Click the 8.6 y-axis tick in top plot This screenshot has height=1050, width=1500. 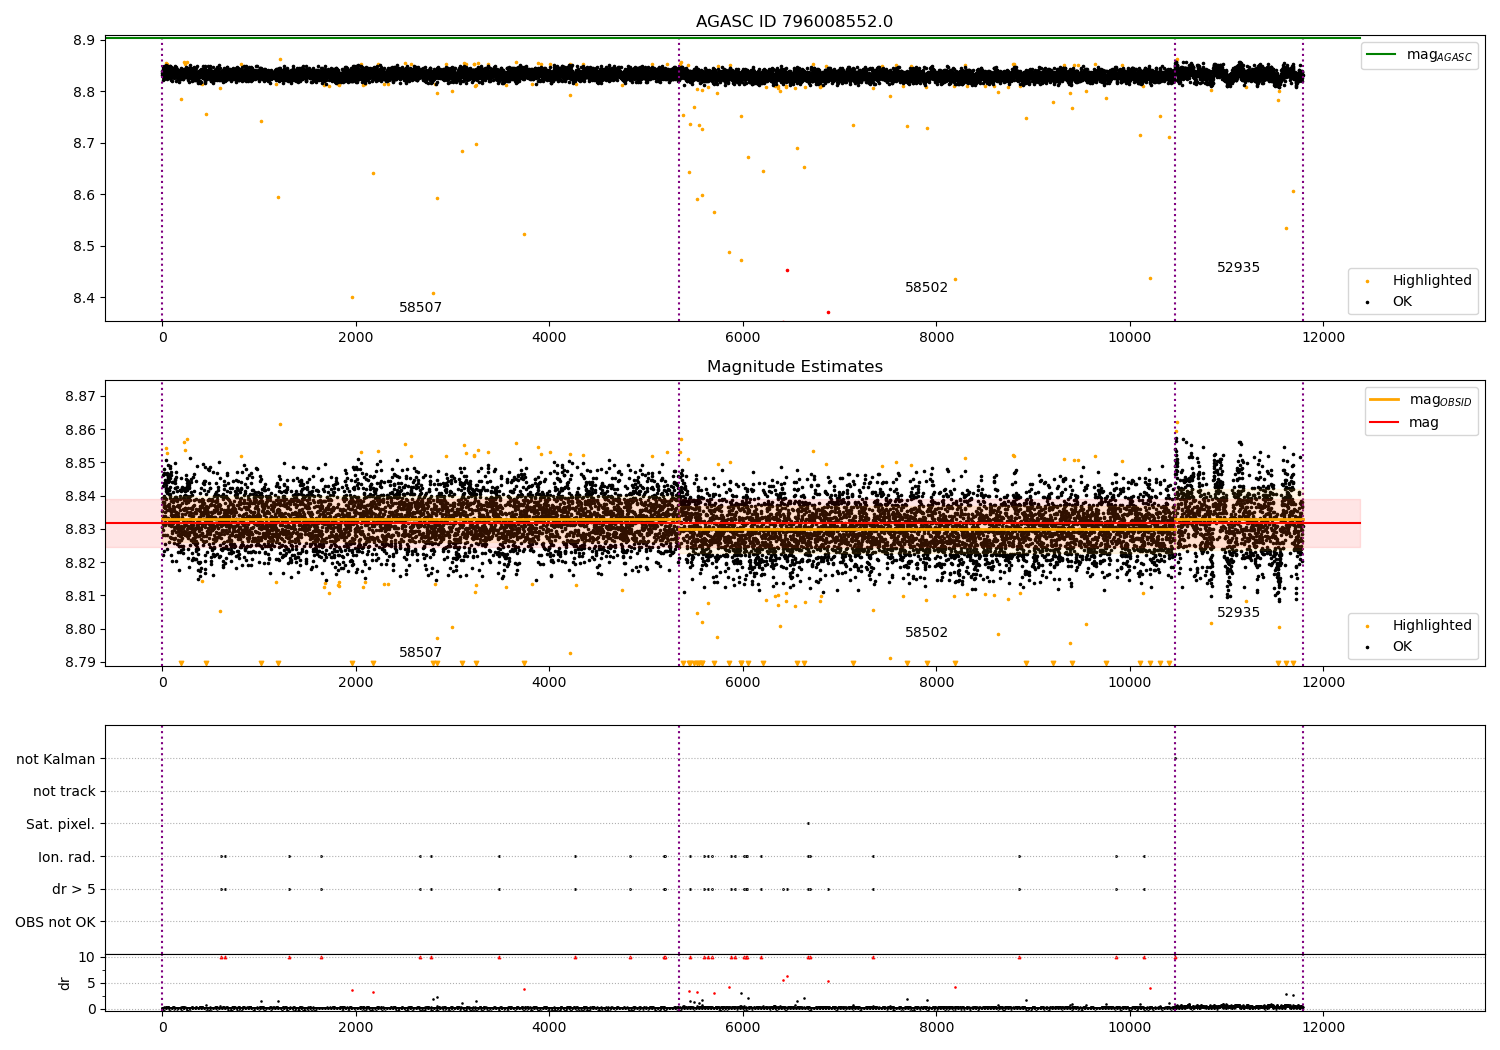tap(84, 195)
